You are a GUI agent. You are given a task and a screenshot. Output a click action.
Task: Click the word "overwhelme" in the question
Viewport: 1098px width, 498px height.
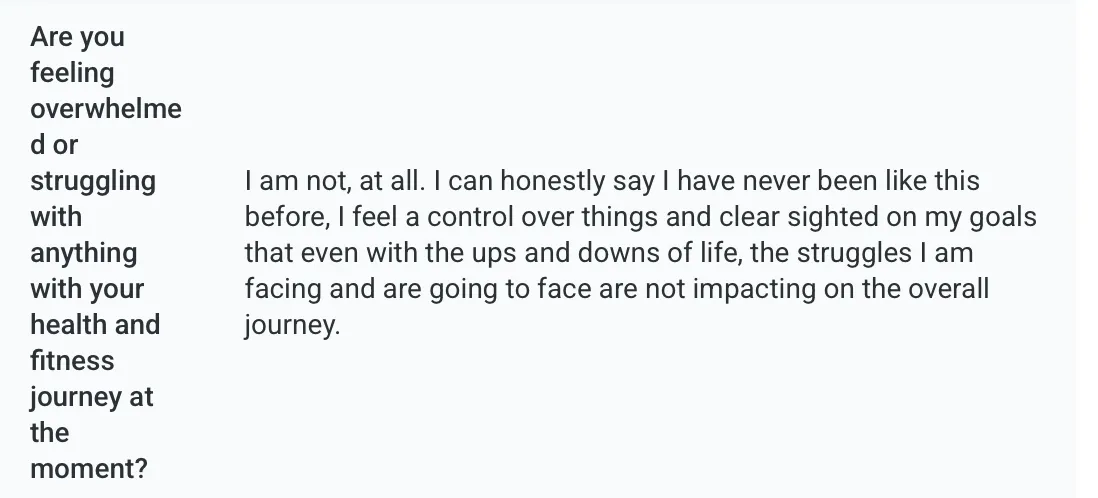click(x=106, y=109)
